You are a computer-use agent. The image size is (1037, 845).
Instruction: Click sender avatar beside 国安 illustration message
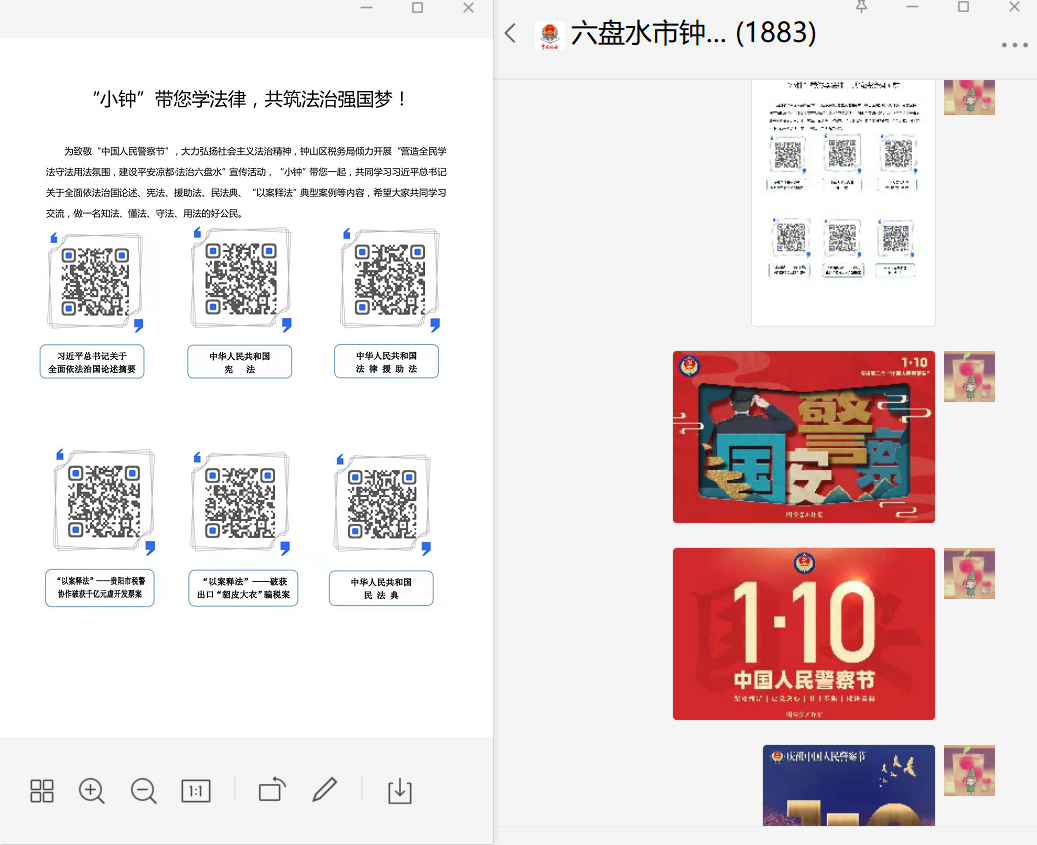969,376
